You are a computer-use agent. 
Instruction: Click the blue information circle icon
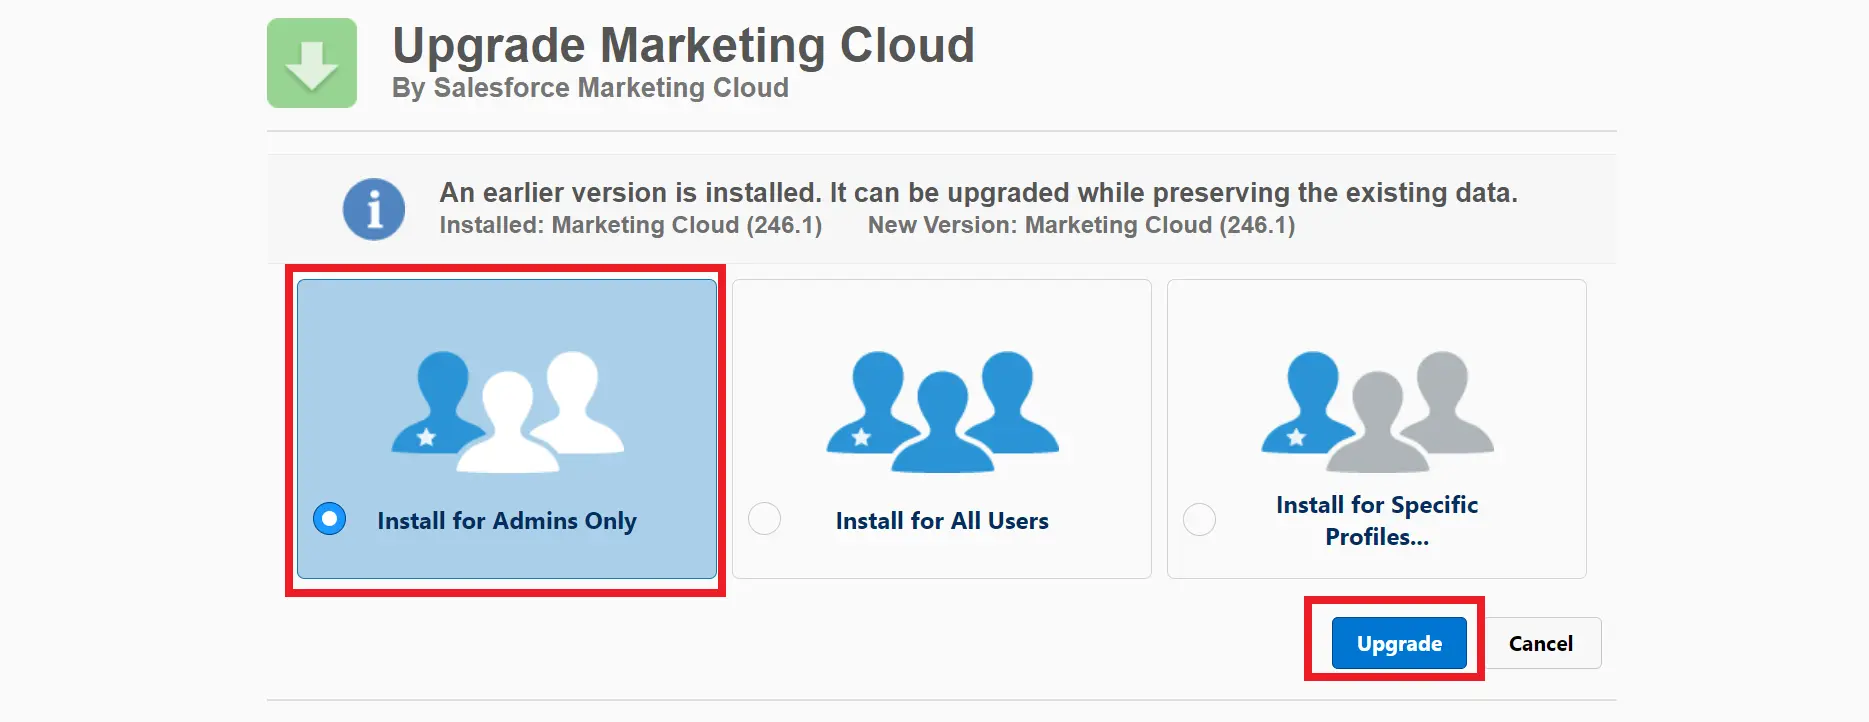pos(374,209)
